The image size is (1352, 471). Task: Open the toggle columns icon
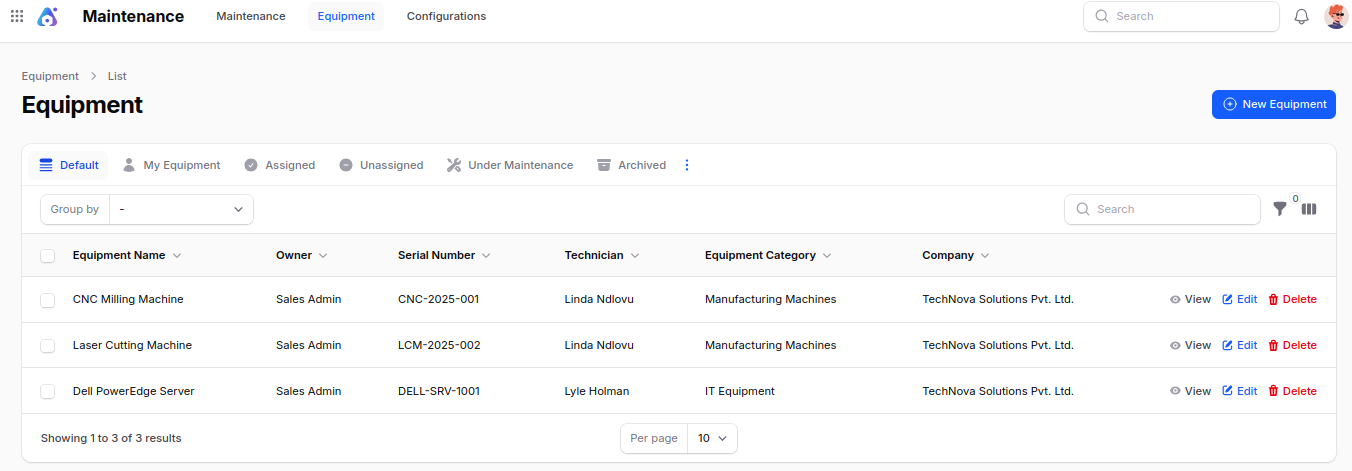coord(1309,209)
